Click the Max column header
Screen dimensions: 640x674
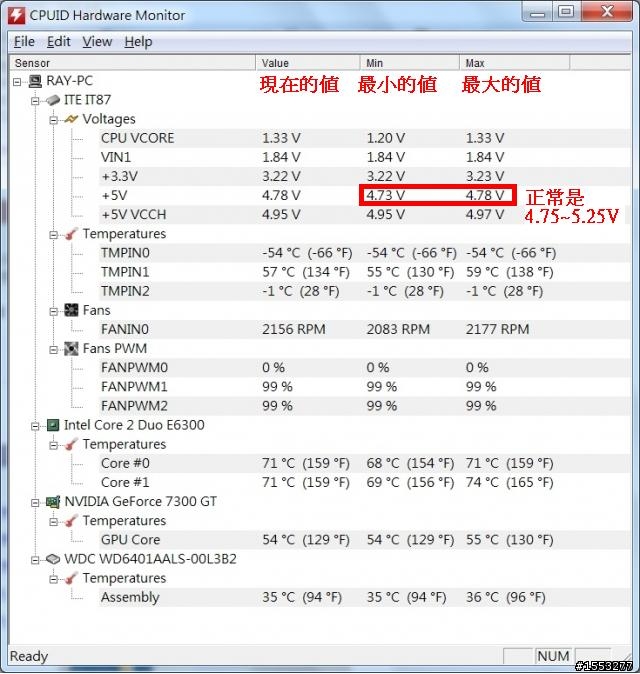[514, 63]
